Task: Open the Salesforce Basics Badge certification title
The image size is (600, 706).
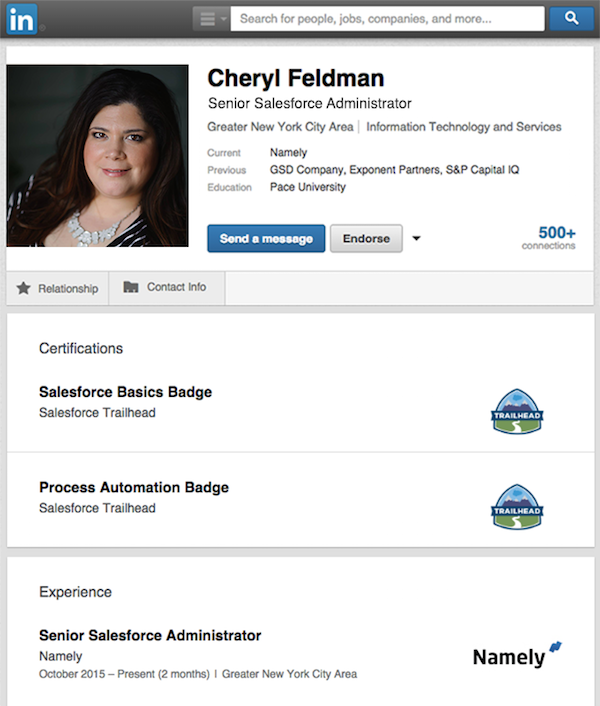Action: point(125,392)
